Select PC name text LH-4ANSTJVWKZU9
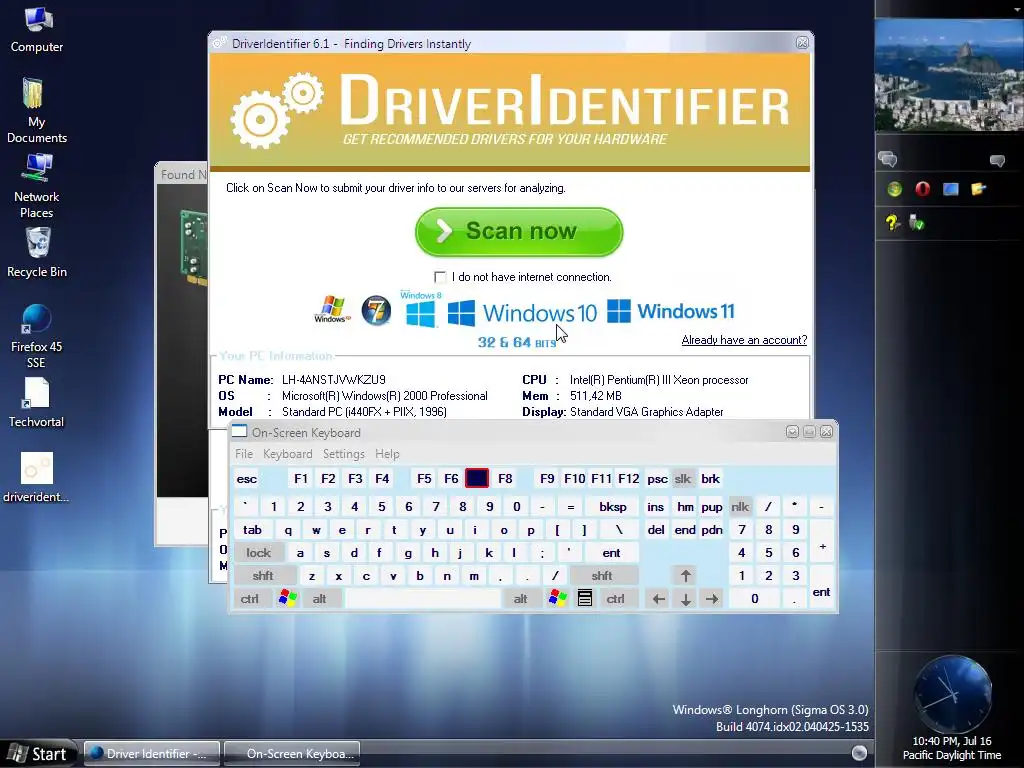The height and width of the screenshot is (768, 1024). [x=334, y=379]
